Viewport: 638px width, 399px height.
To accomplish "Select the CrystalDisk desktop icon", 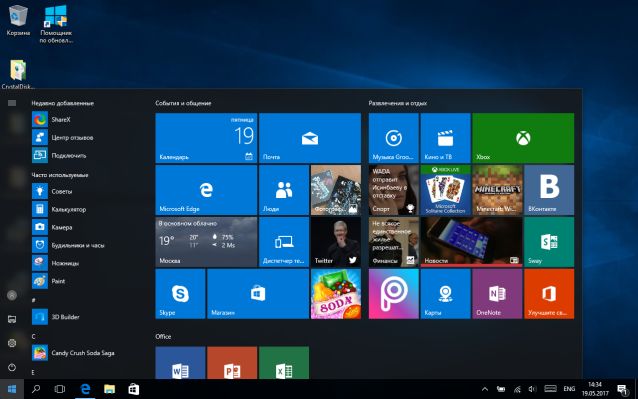I will (18, 74).
